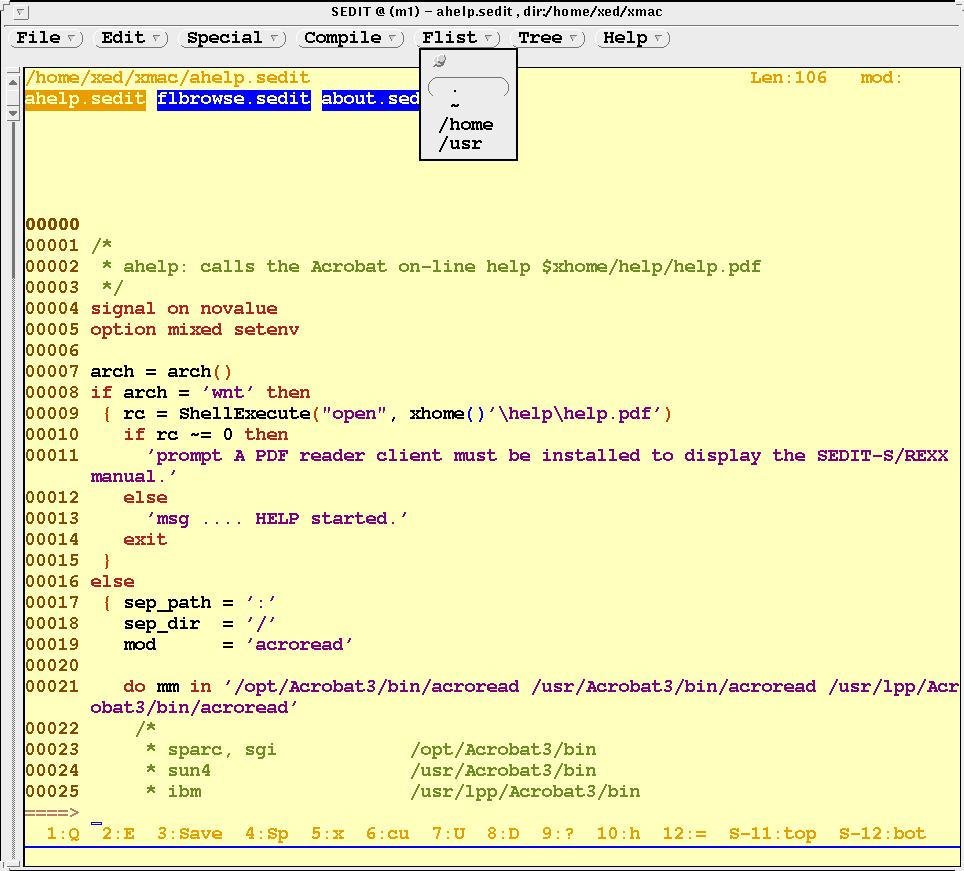Viewport: 964px width, 871px height.
Task: Click the S-12:bot function key label
Action: click(882, 833)
